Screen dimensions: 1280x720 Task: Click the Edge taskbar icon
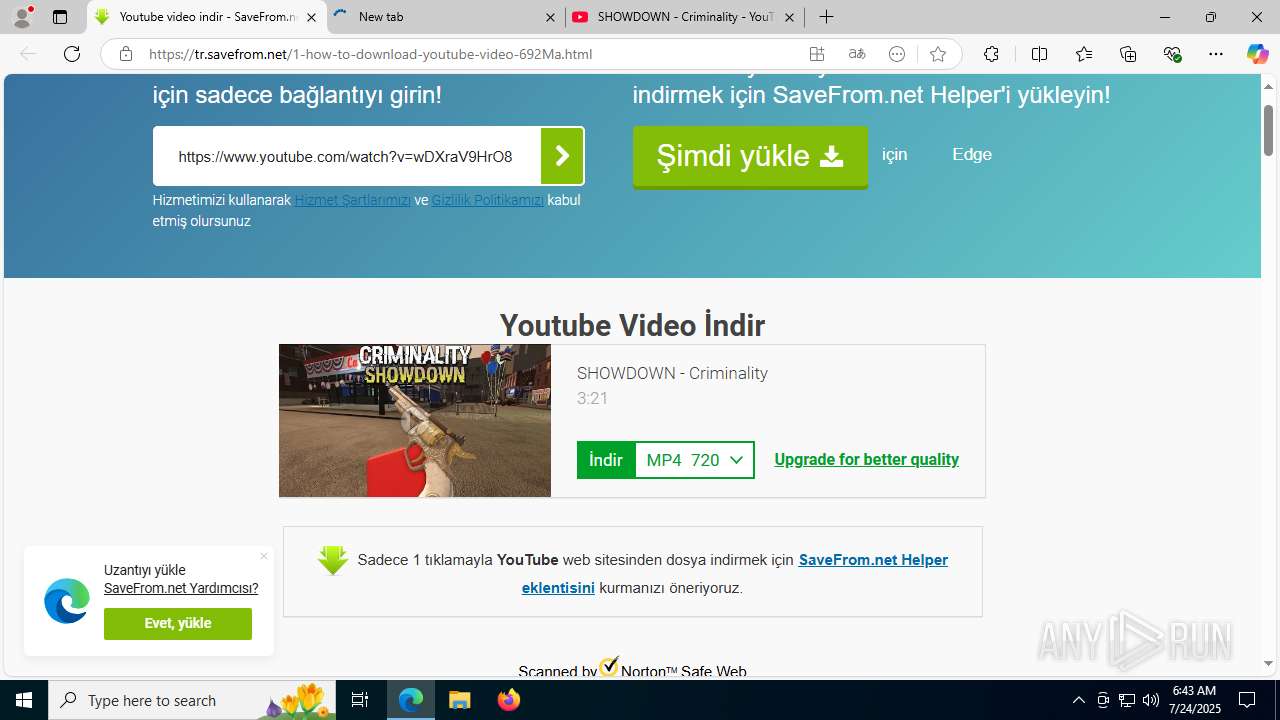(x=411, y=700)
